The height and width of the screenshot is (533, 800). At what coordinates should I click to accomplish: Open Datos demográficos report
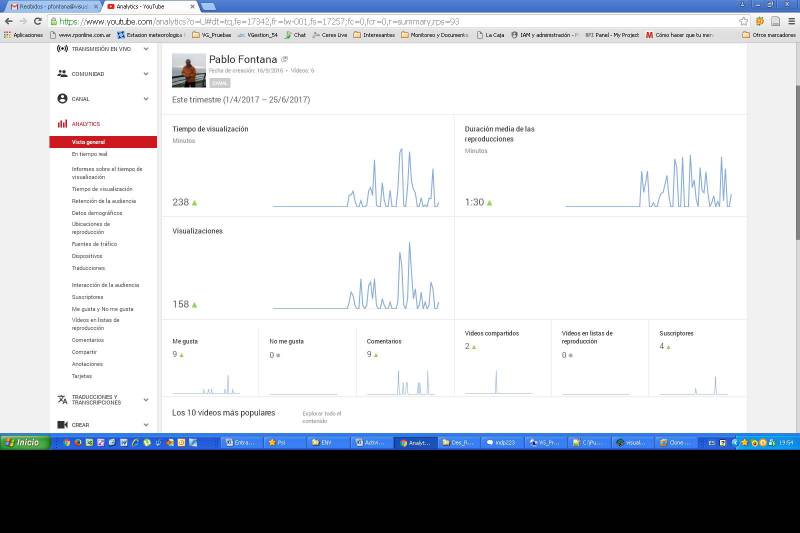point(97,213)
